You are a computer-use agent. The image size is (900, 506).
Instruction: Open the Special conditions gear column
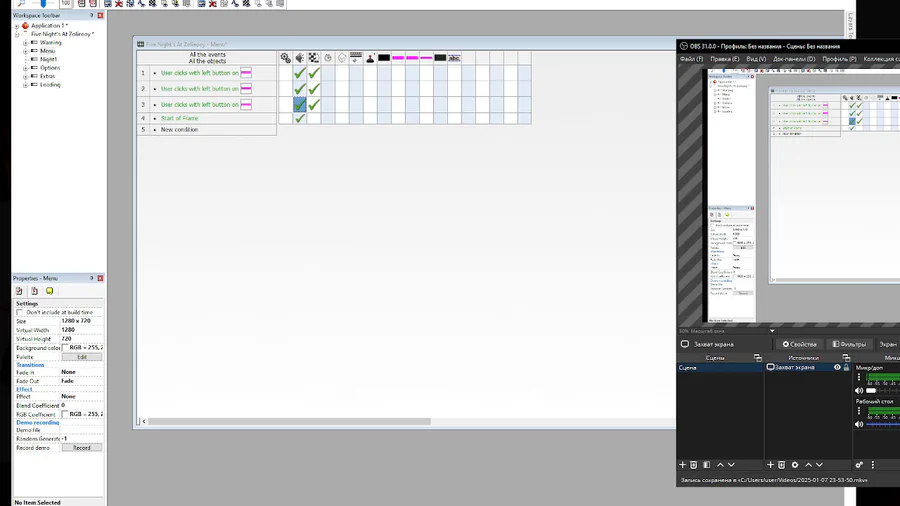[285, 58]
